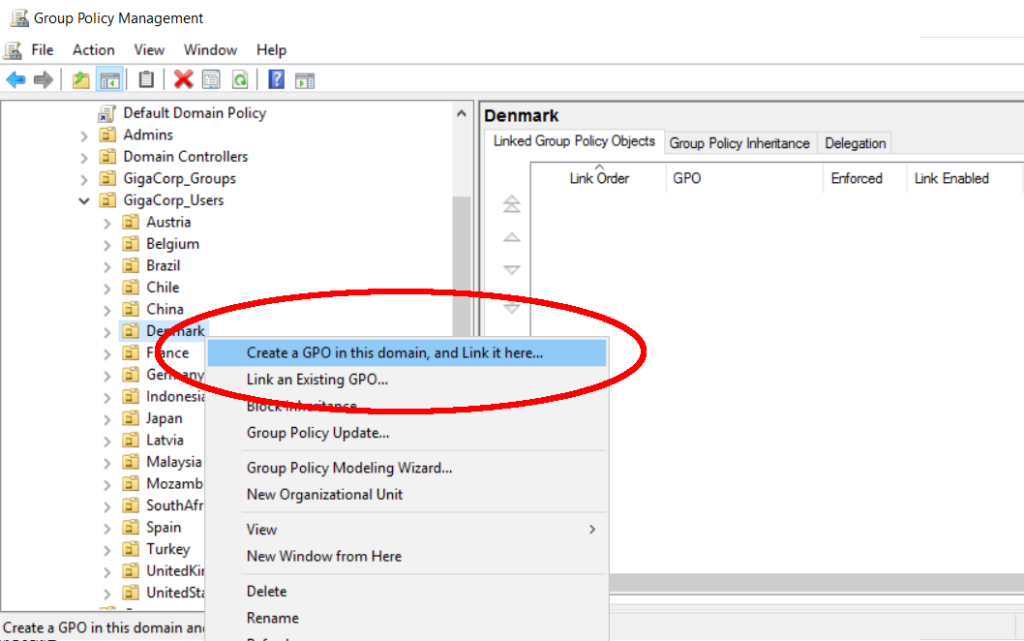Move link to top with double-up arrow
Viewport: 1024px width, 641px height.
[511, 205]
